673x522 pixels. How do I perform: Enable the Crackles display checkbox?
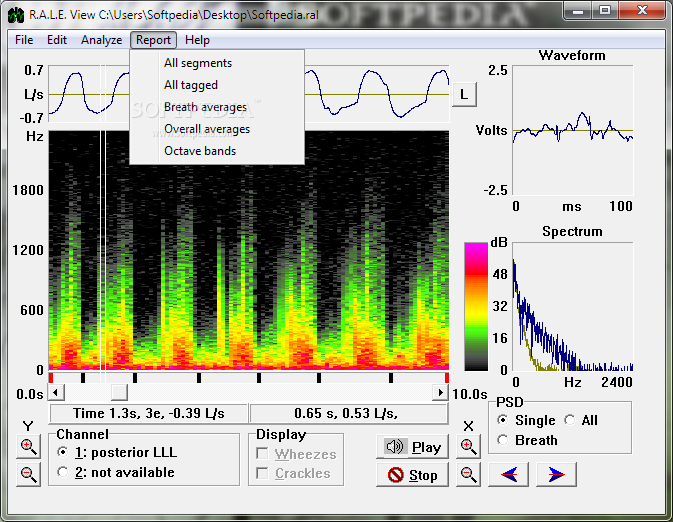[x=293, y=473]
